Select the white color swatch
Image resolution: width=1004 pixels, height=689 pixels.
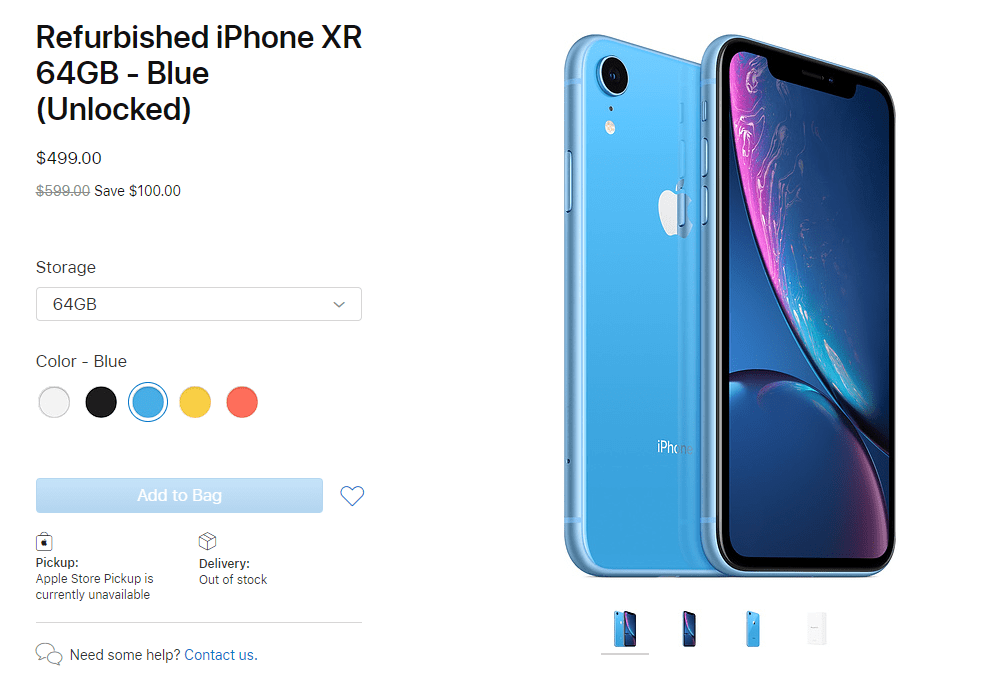pos(54,402)
